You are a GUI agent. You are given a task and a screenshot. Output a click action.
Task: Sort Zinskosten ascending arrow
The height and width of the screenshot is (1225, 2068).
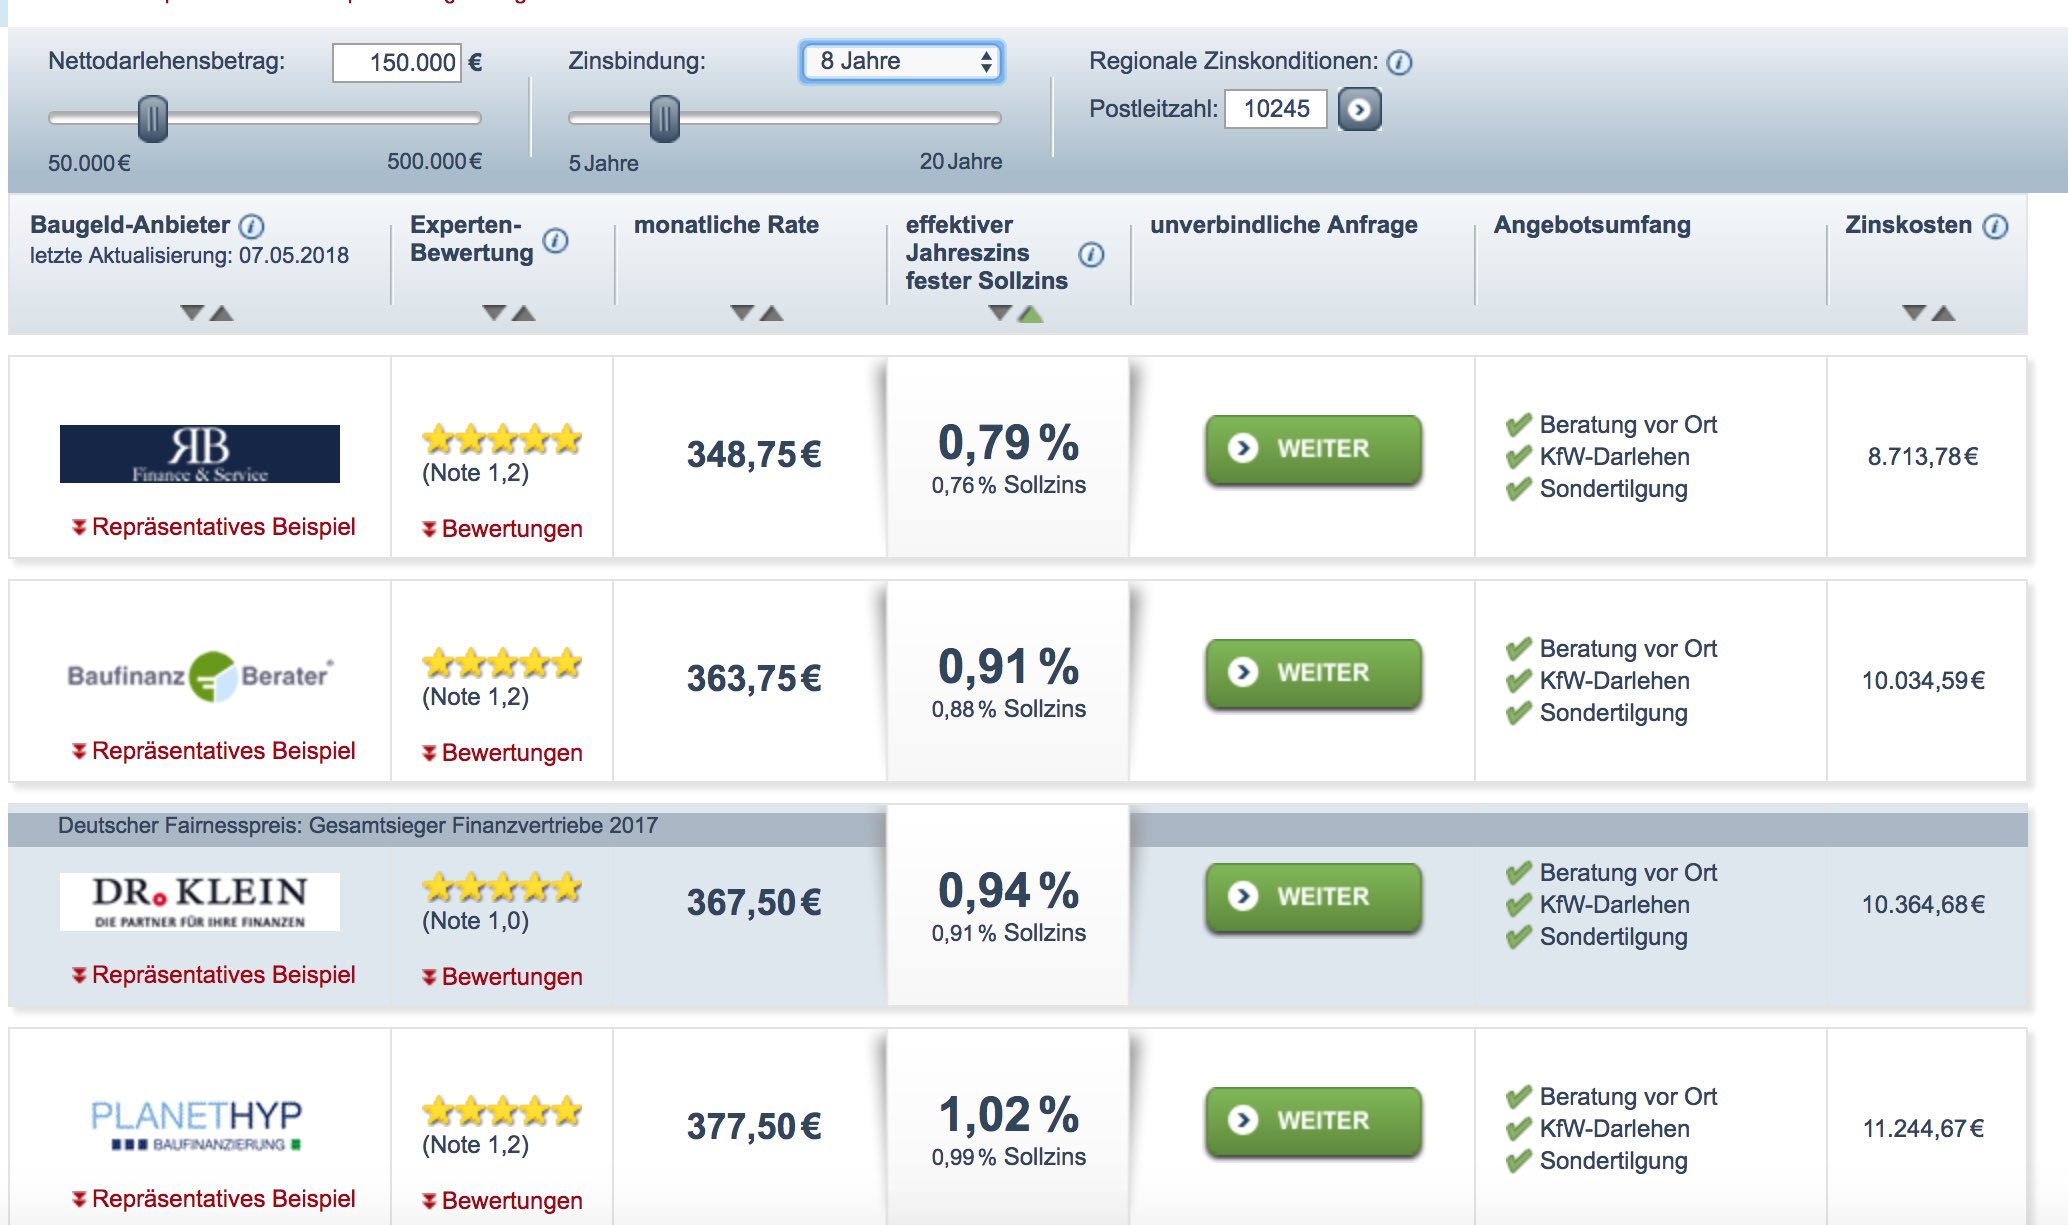[x=1943, y=313]
